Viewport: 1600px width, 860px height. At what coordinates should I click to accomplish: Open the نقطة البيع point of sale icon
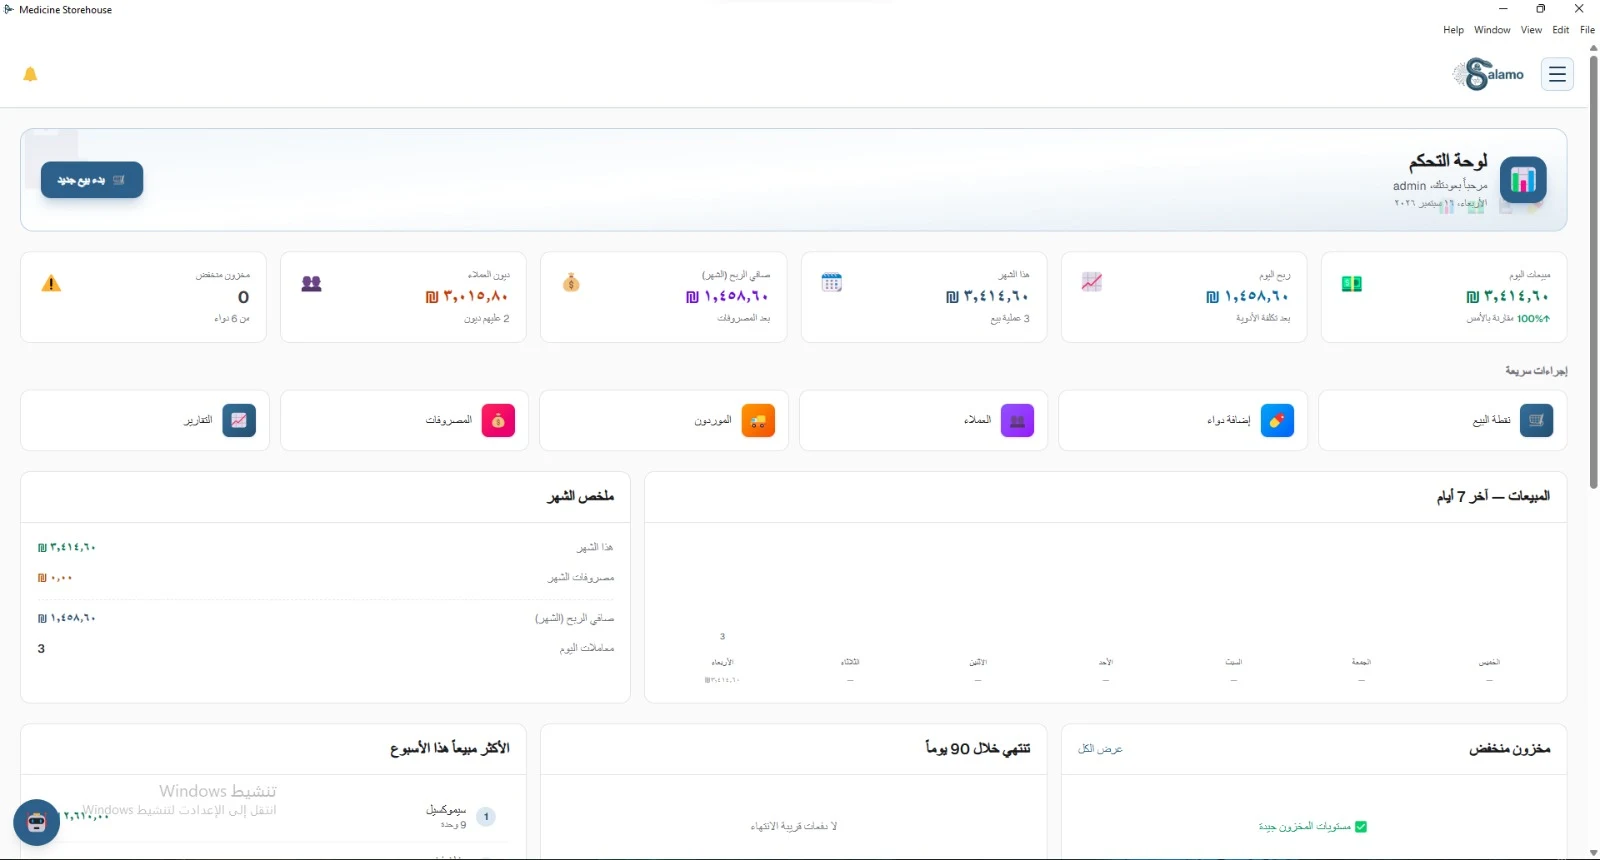tap(1536, 420)
